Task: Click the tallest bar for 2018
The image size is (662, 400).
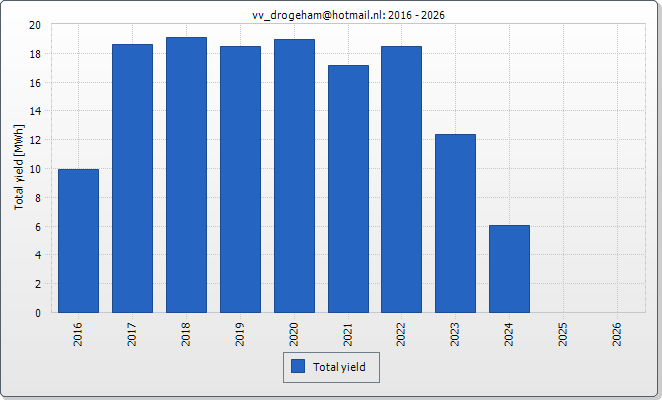Action: coord(186,175)
